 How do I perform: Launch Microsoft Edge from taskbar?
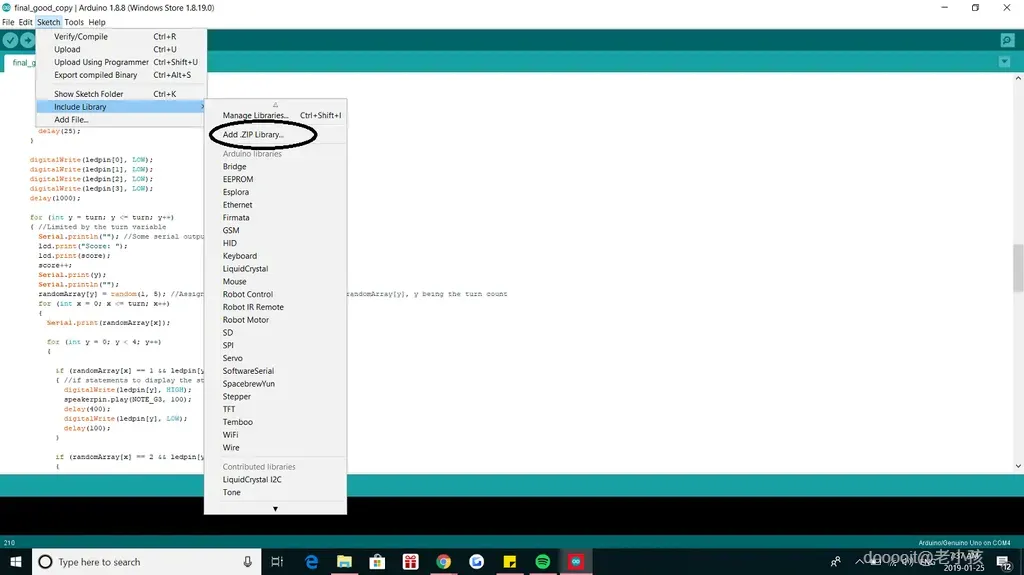312,562
